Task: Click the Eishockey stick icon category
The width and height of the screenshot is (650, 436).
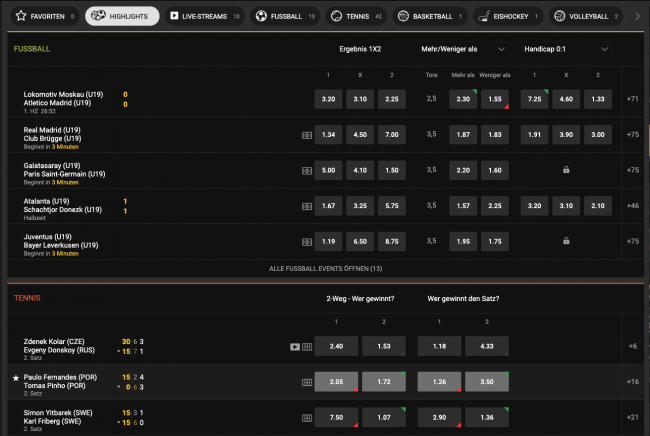Action: (483, 16)
